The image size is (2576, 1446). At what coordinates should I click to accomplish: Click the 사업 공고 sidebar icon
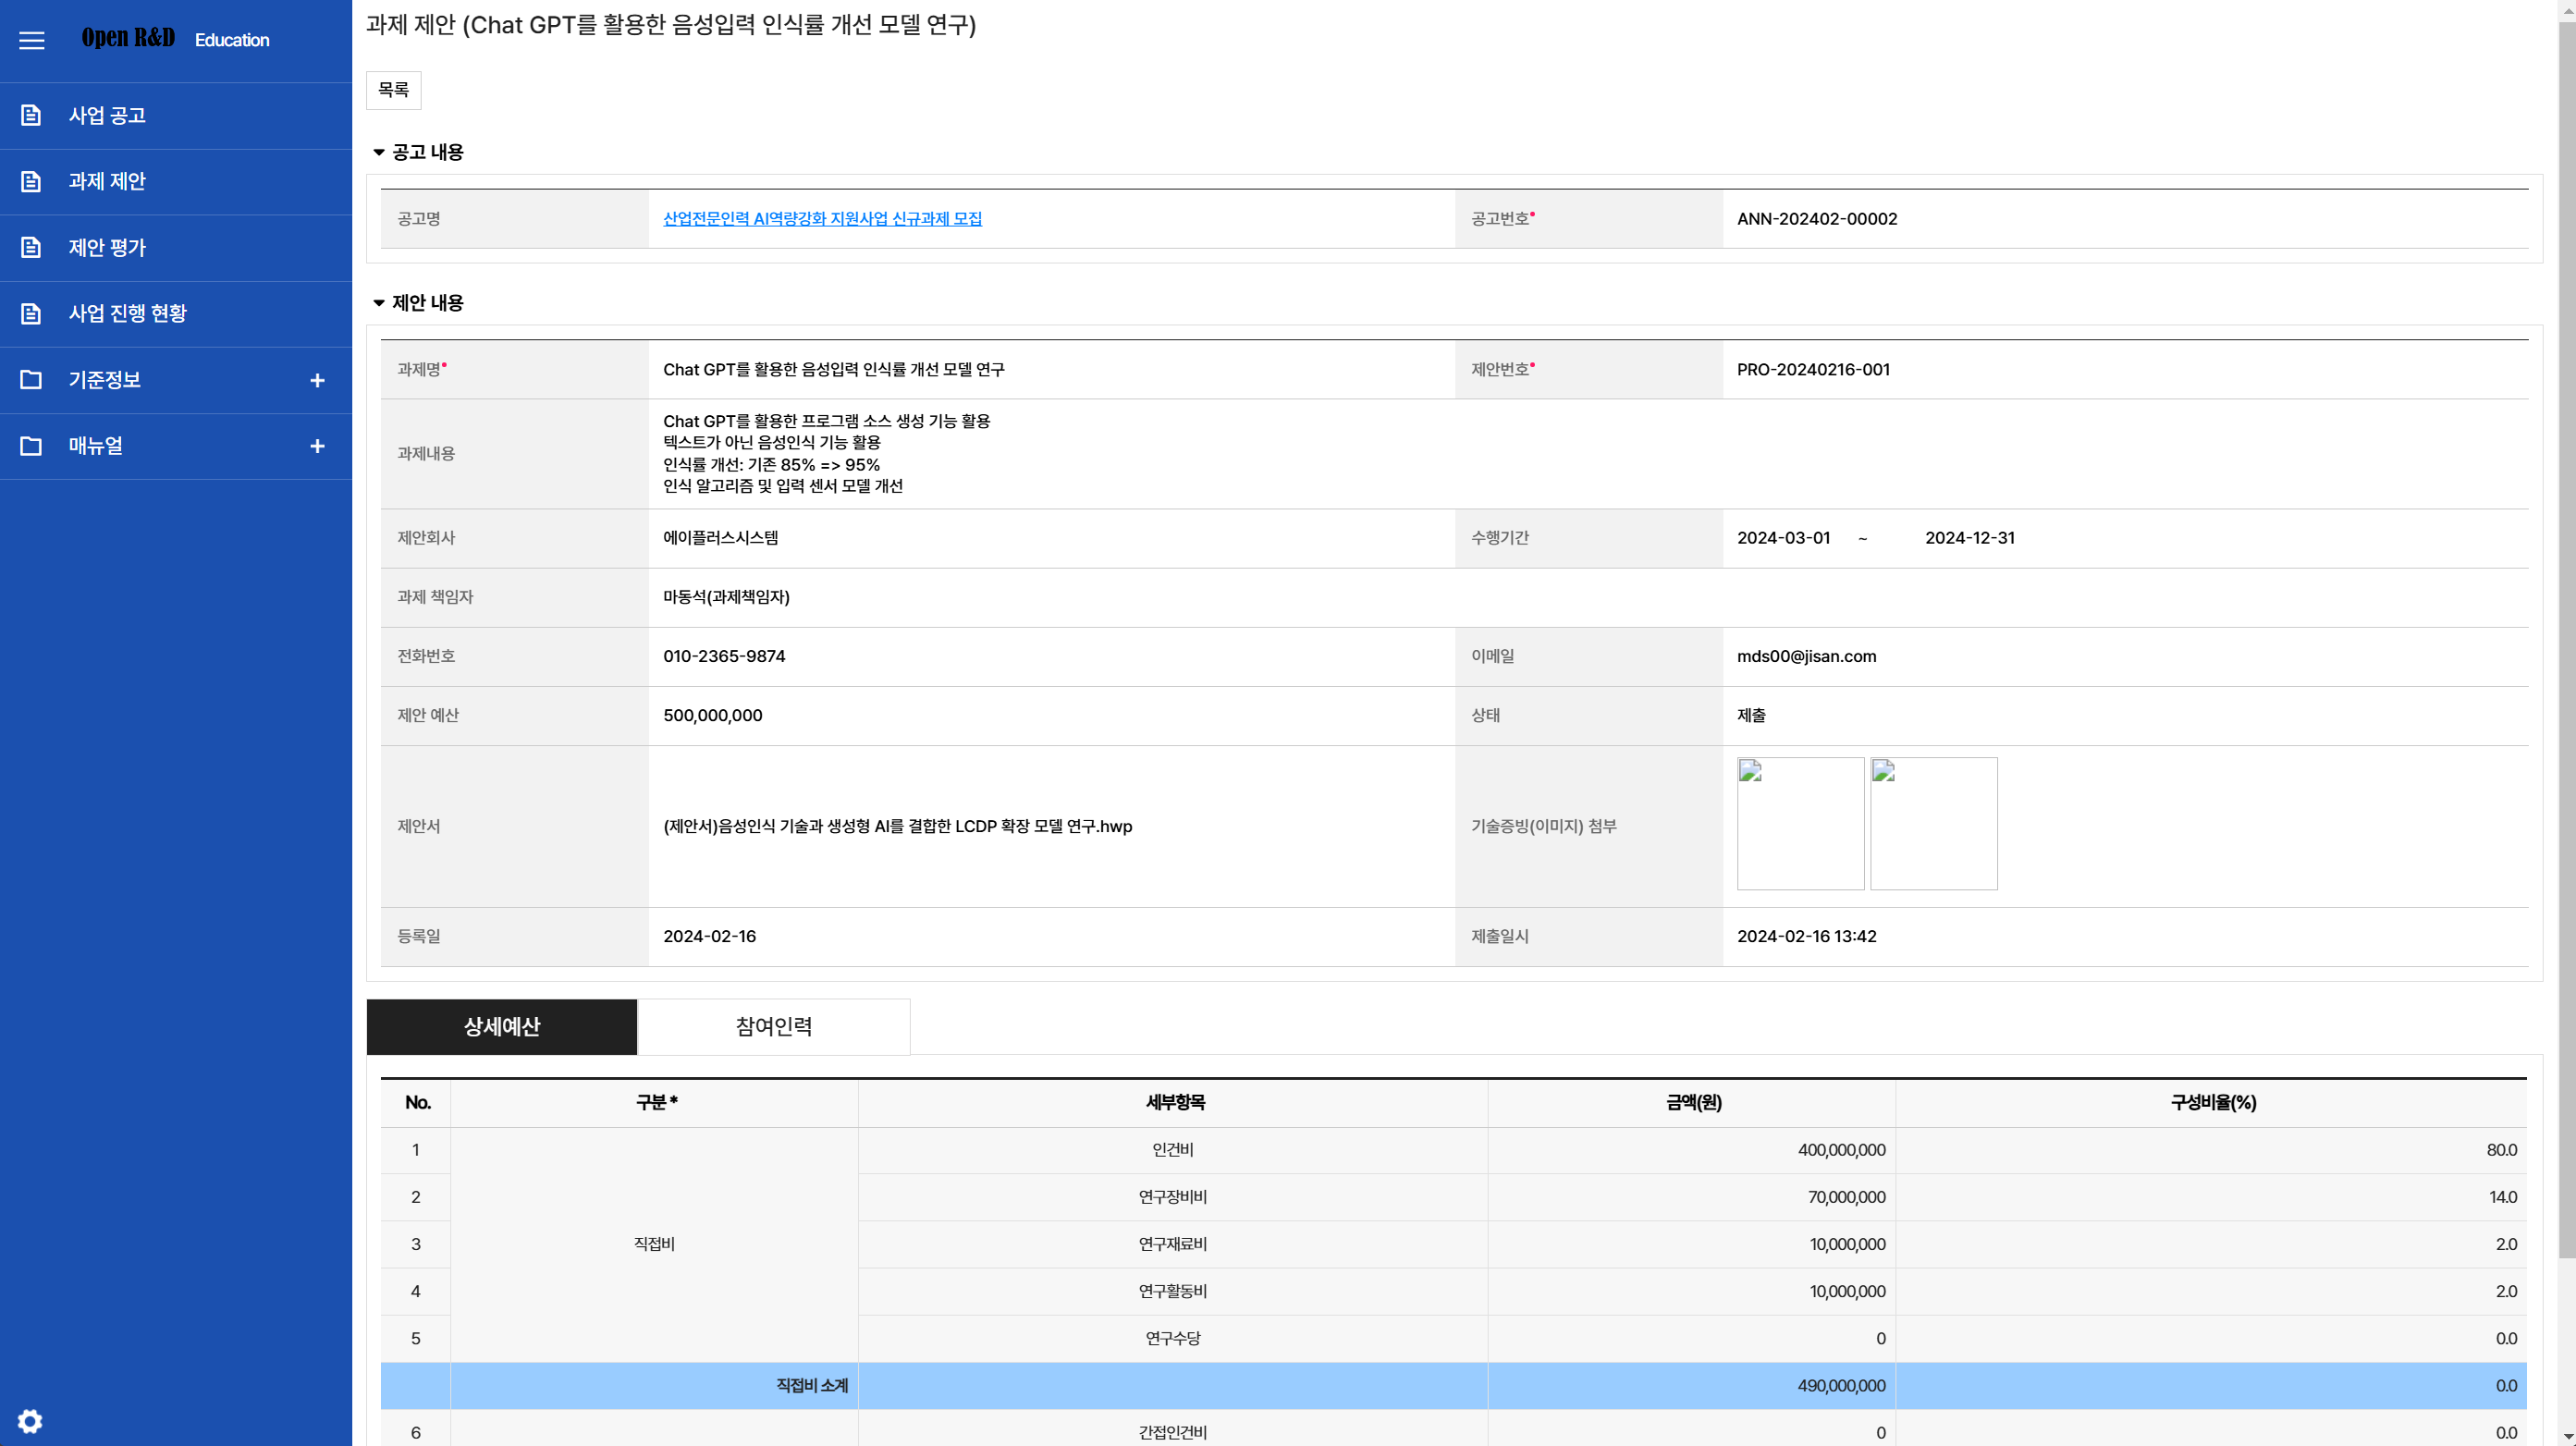click(x=31, y=115)
